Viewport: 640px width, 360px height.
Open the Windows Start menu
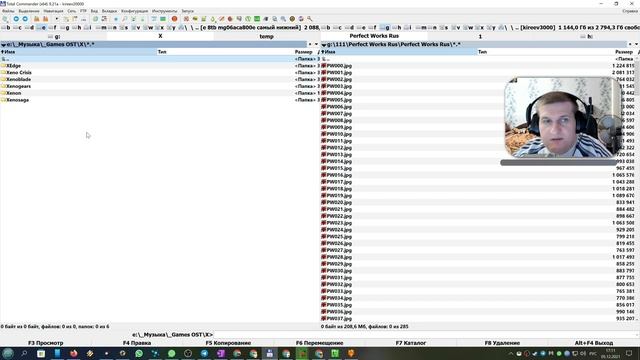(8, 353)
